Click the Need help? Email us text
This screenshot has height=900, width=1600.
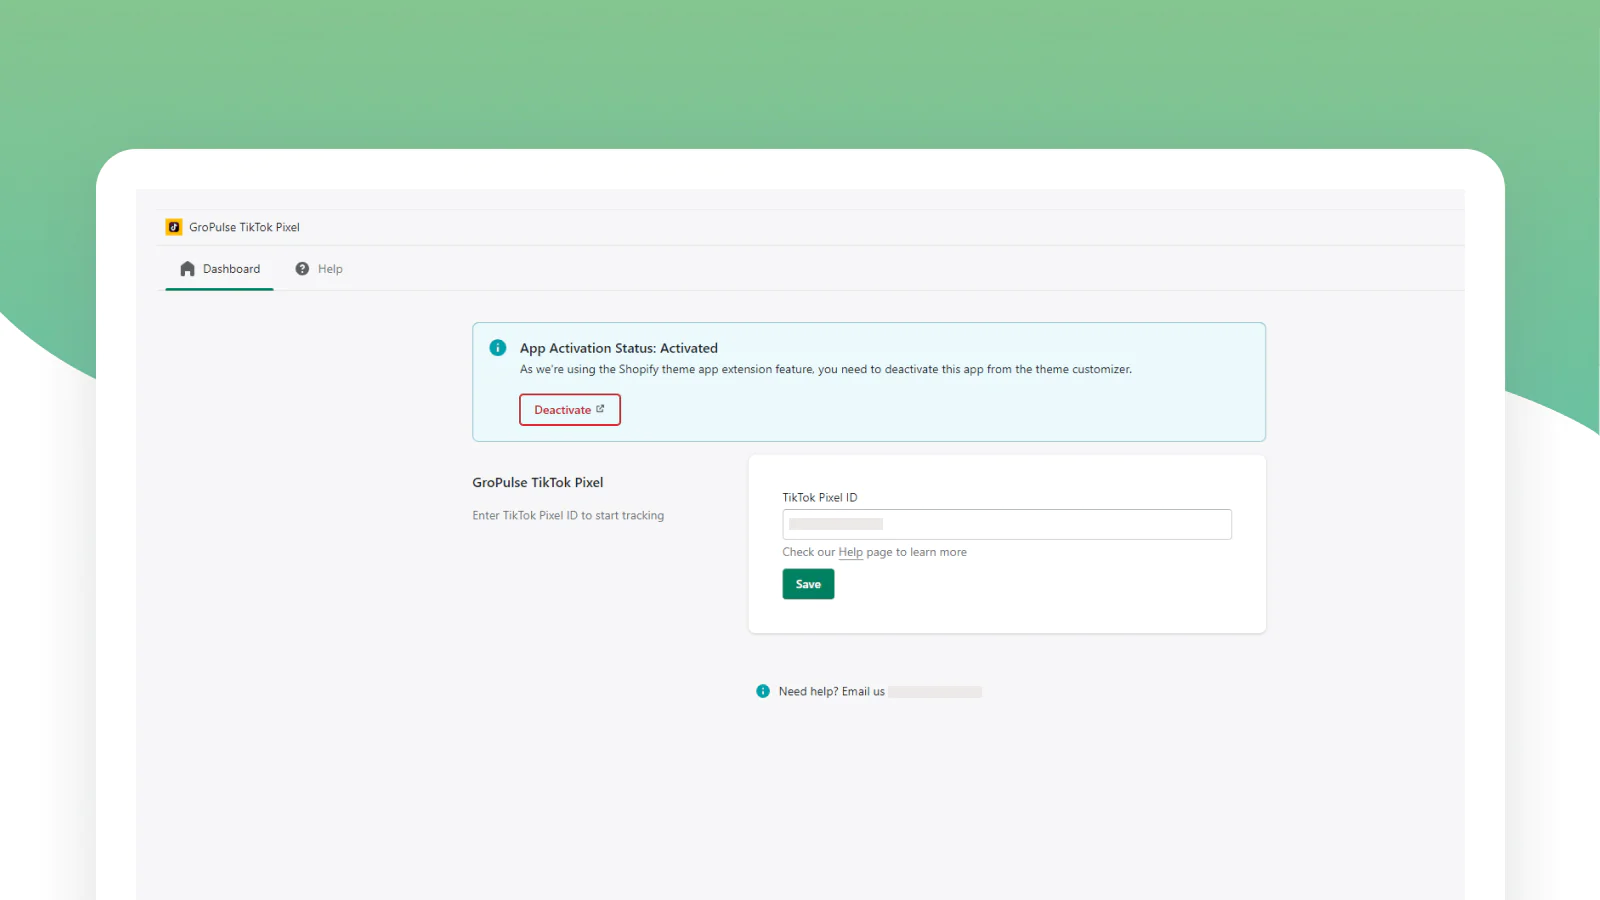(x=831, y=692)
